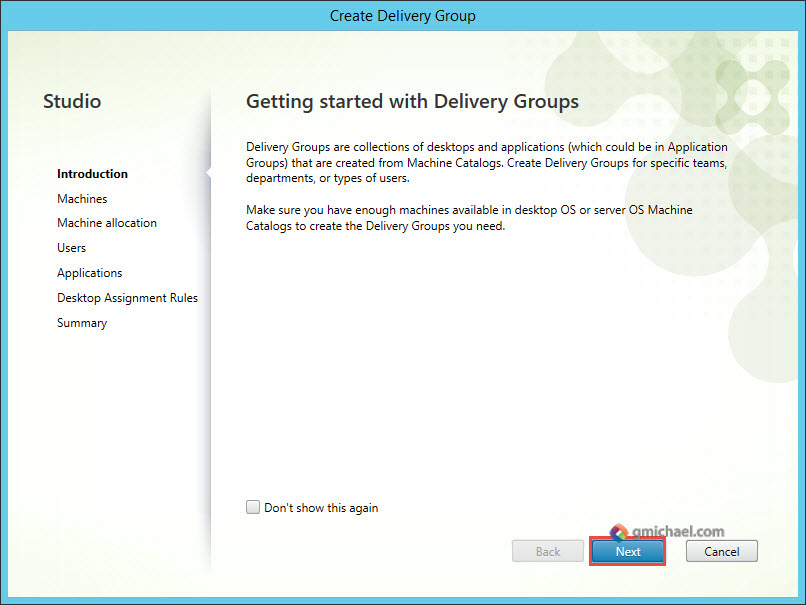Go to the Summary step
This screenshot has width=806, height=605.
tap(82, 323)
